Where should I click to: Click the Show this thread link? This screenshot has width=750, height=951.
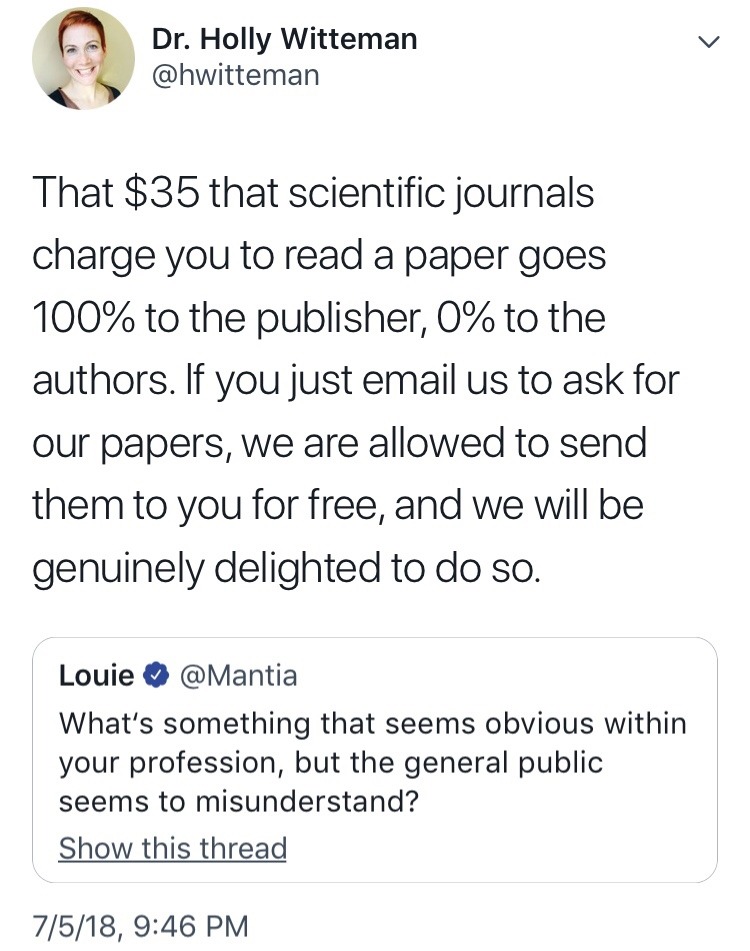[x=172, y=848]
